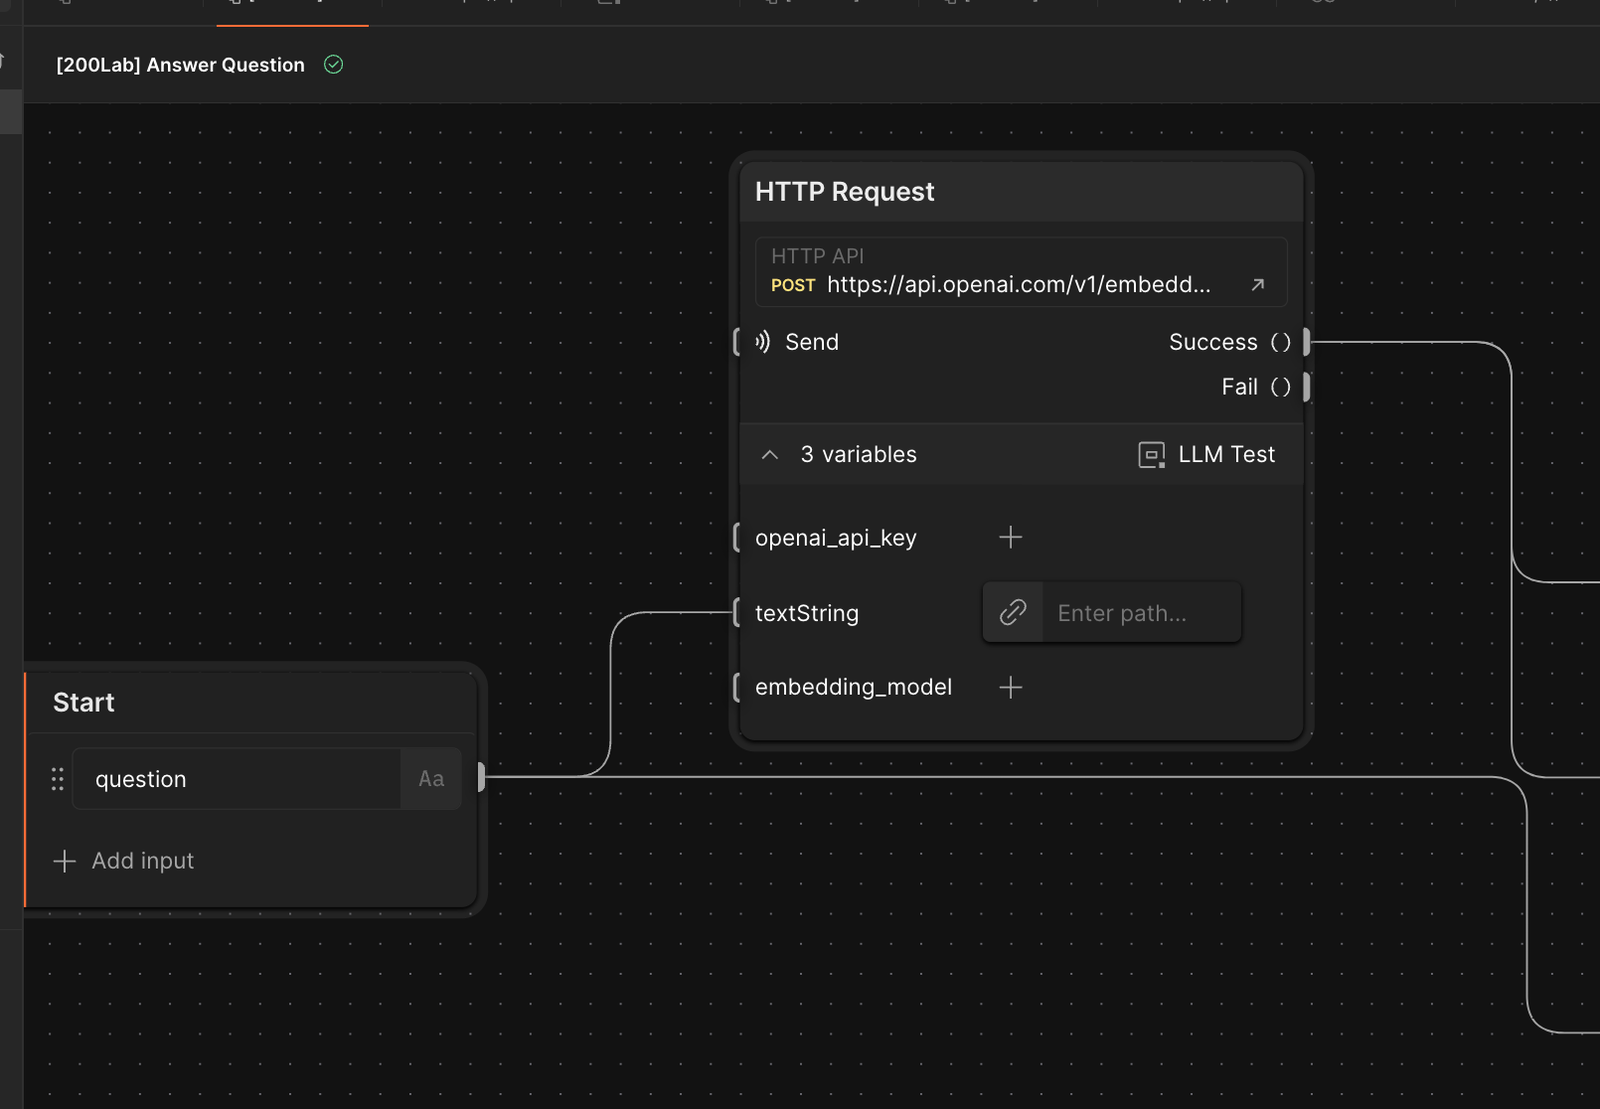This screenshot has height=1109, width=1600.
Task: Open the HTTP API external link arrow
Action: coord(1257,285)
